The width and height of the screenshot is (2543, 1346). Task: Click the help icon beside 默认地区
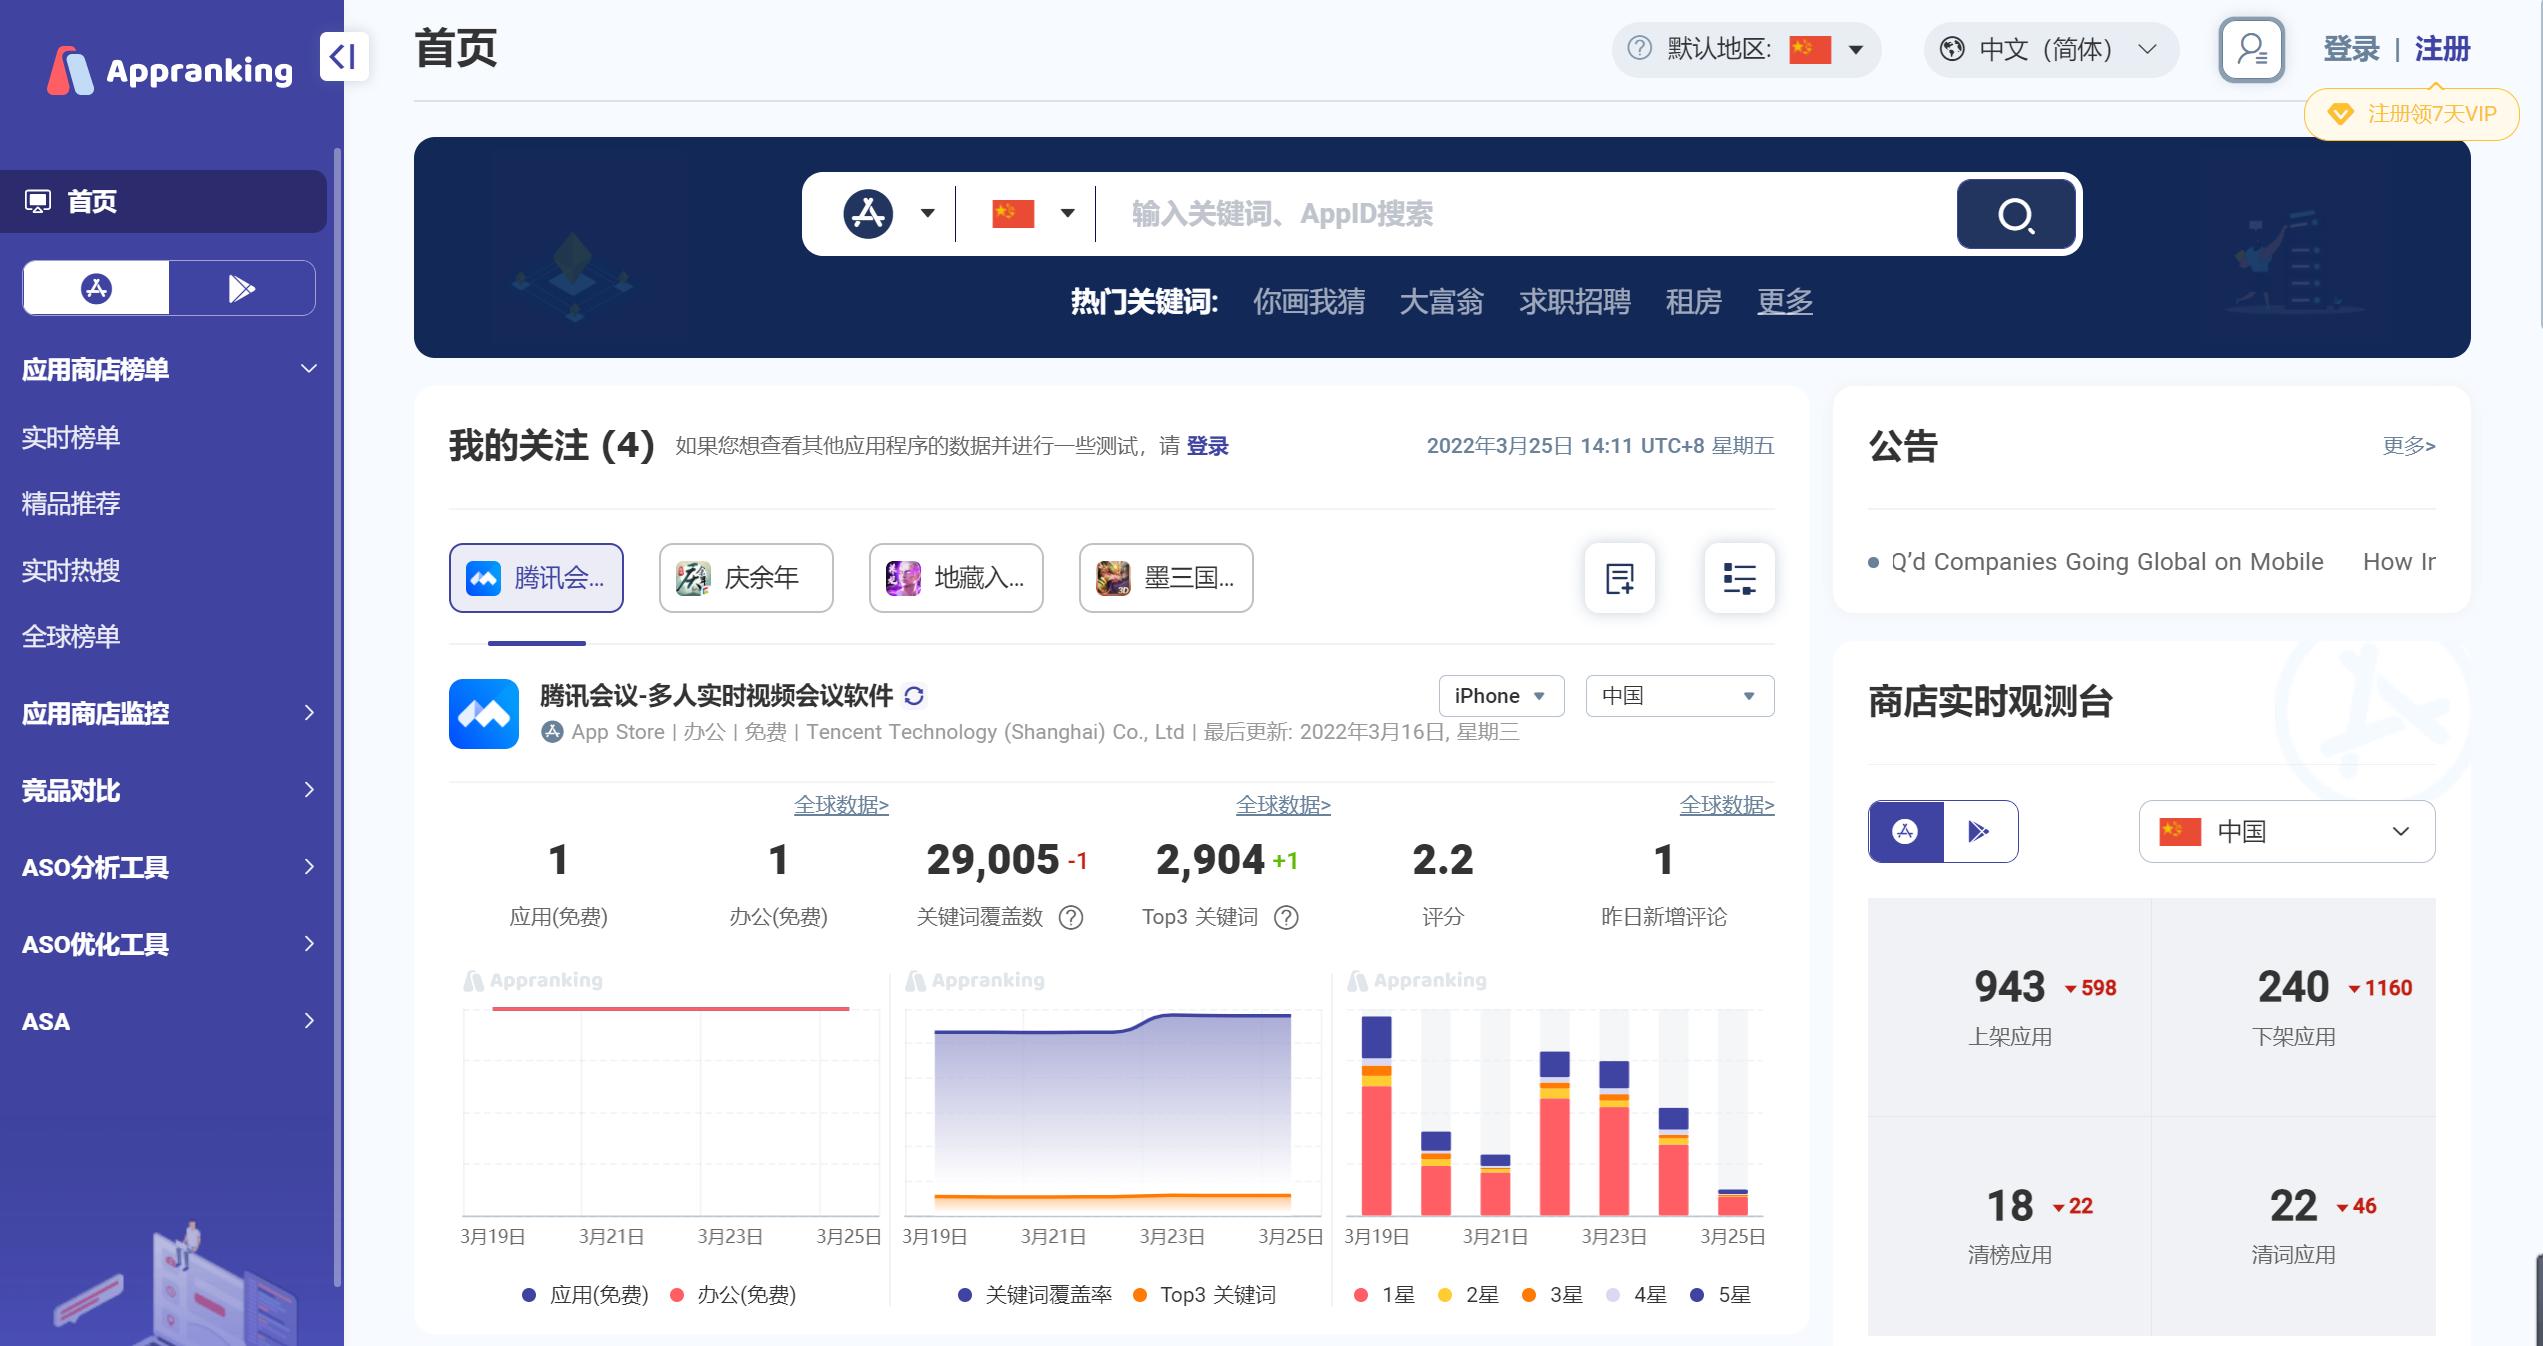[x=1637, y=49]
